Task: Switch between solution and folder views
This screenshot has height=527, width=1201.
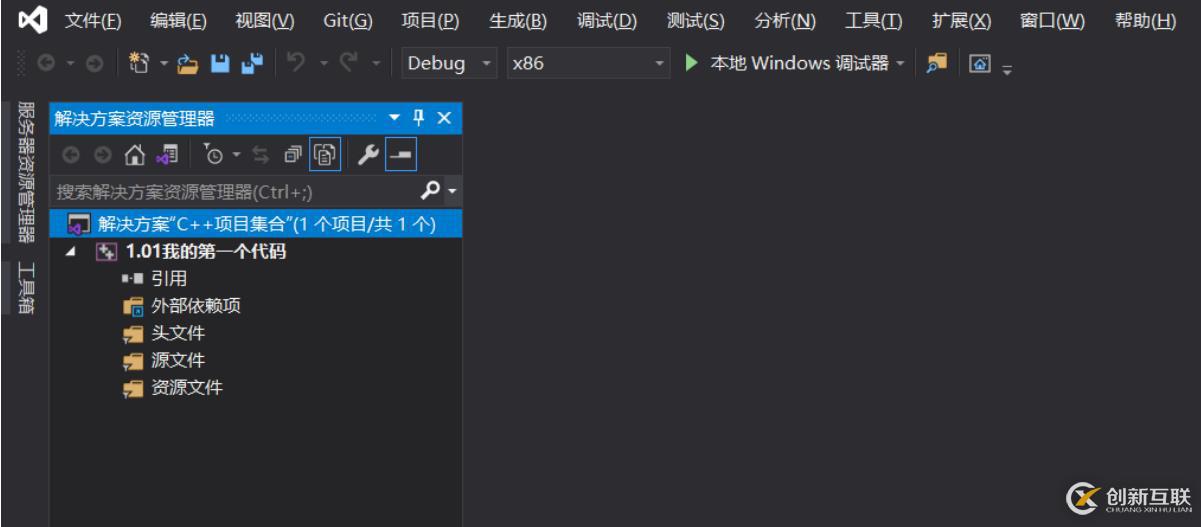Action: 167,155
